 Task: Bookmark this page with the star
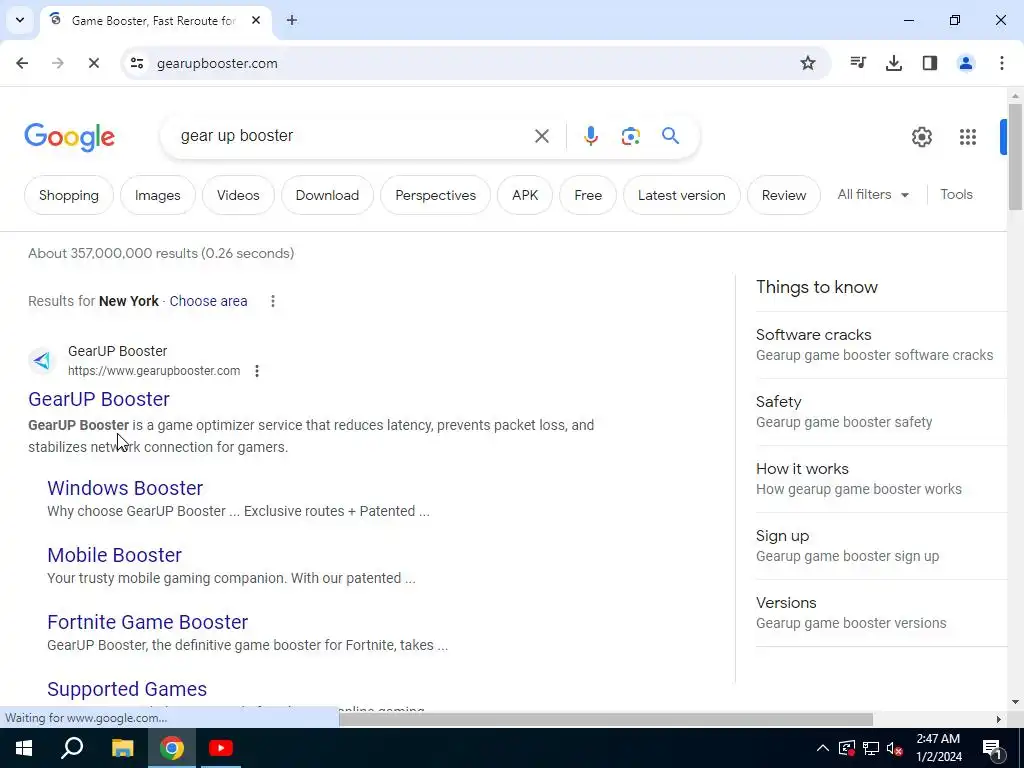point(808,63)
